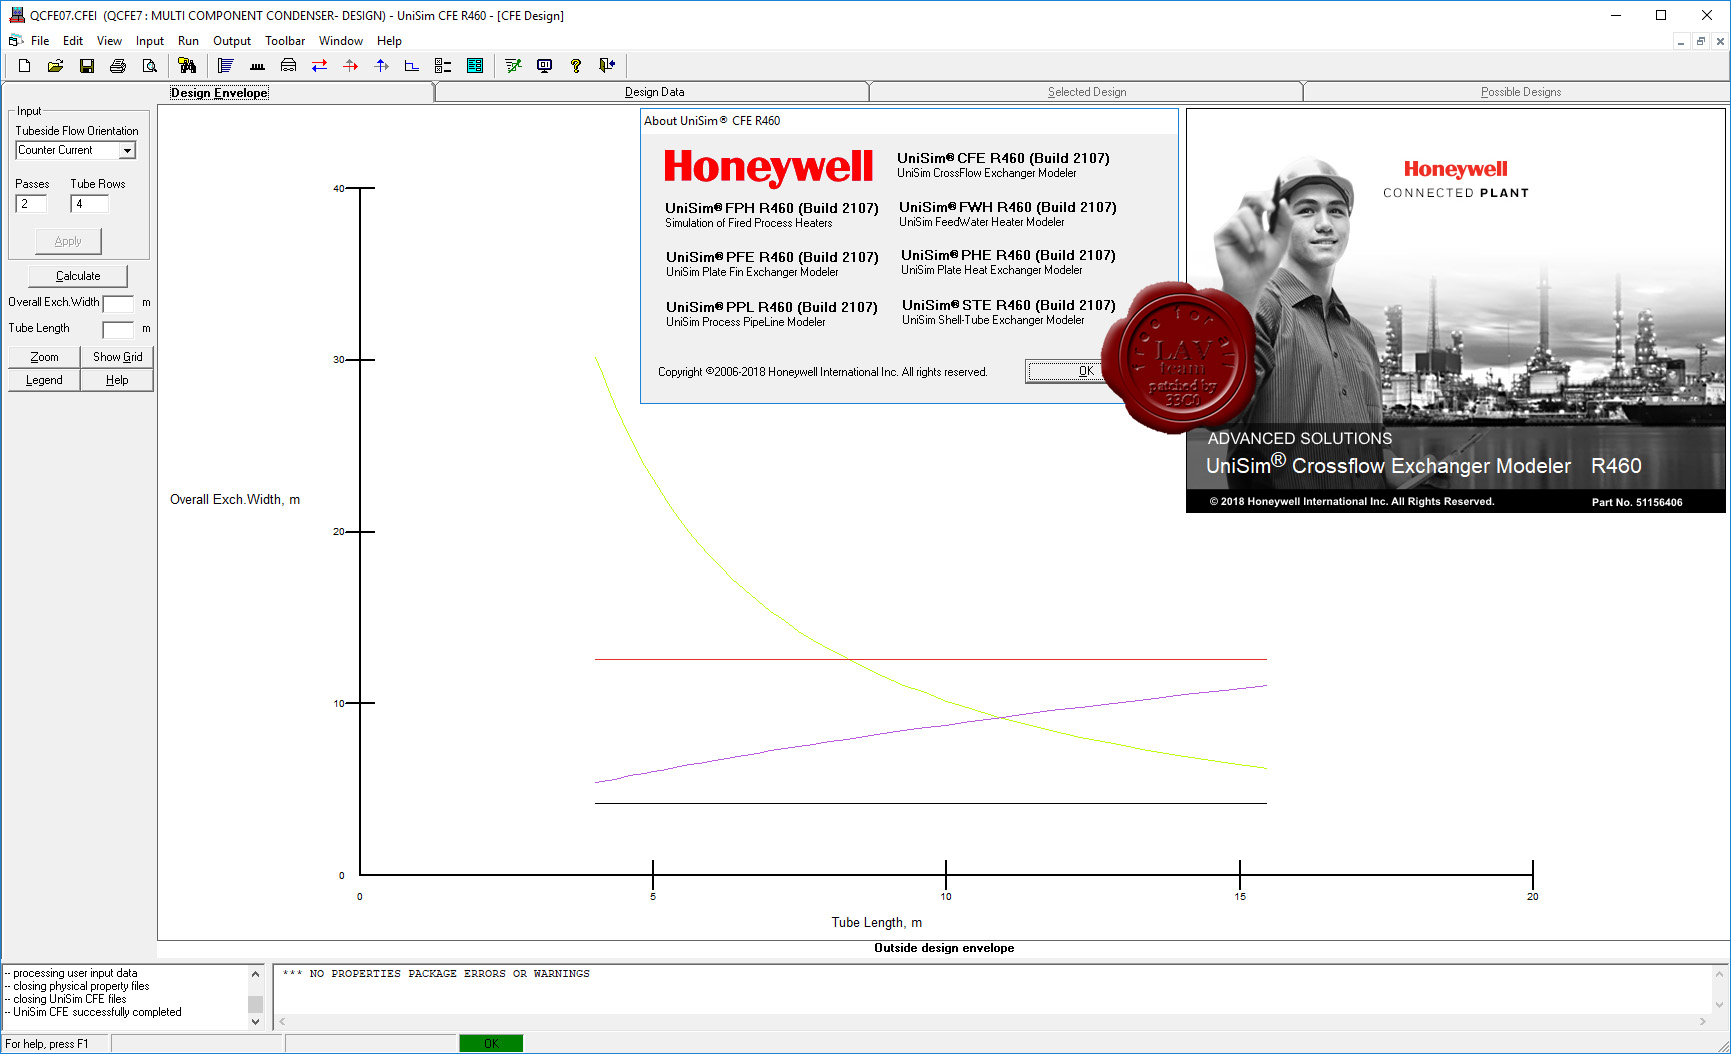
Task: Click the blue monitor display icon
Action: 544,66
